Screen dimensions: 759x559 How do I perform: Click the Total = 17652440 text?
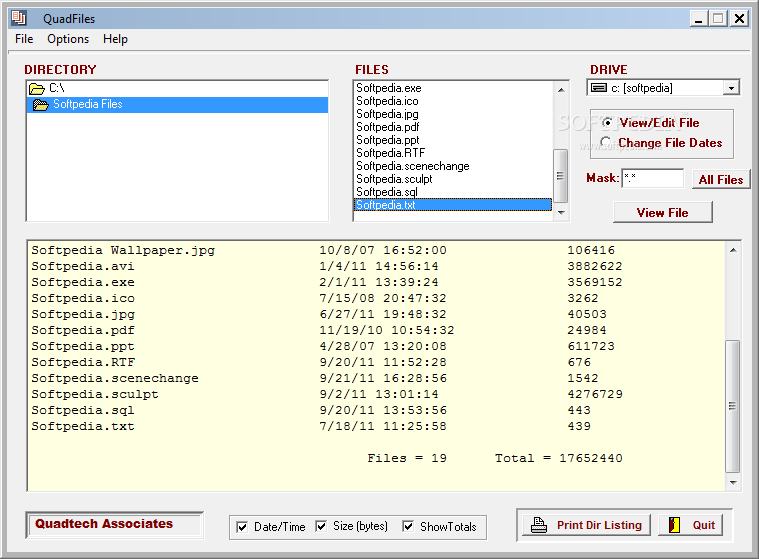(559, 458)
